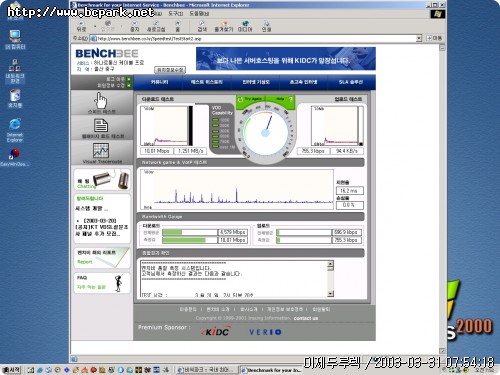Screen dimensions: 500x375
Task: Click the "10.01 Mbps" download speed value
Action: point(156,151)
